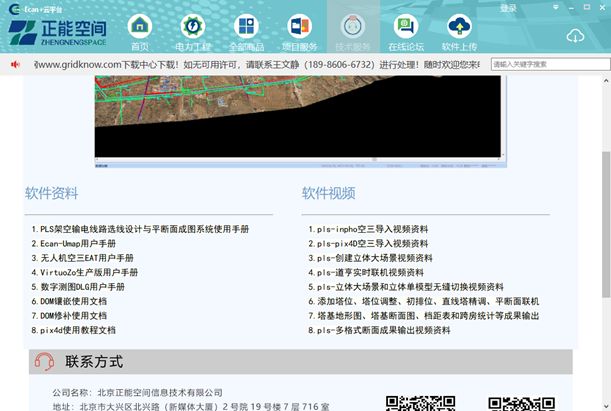Open 添加塔位、塔位调整 video item

[x=424, y=301]
